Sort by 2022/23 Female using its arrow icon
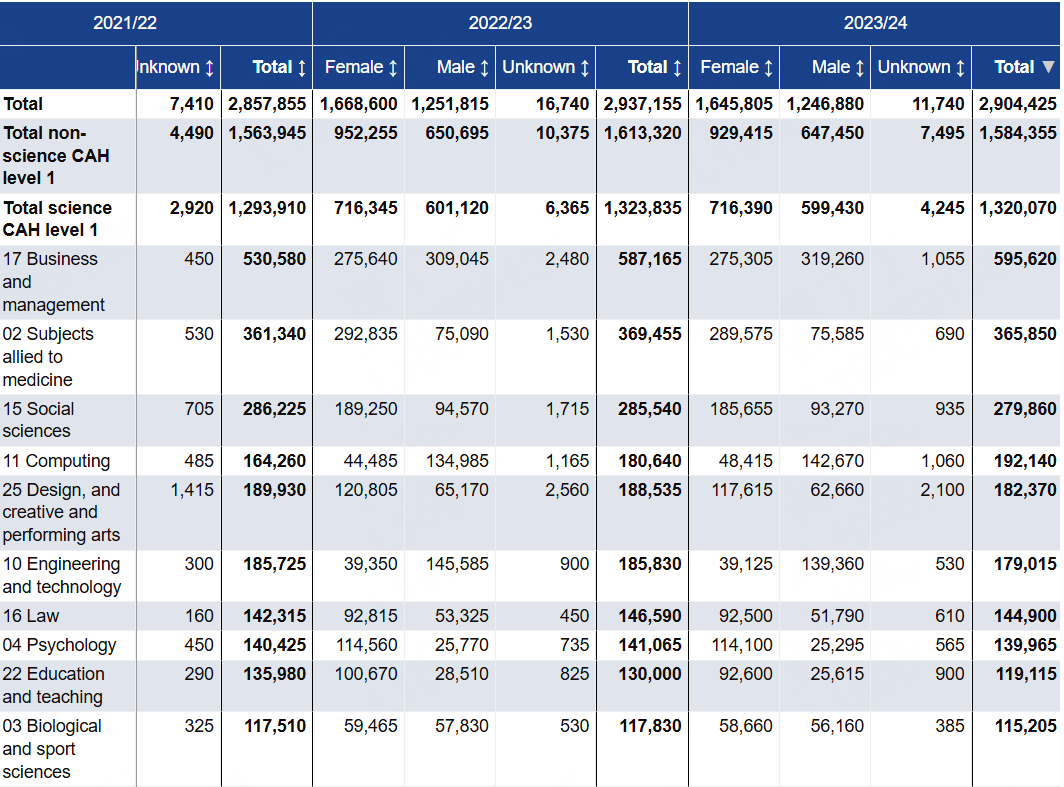Viewport: 1064px width, 787px height. 393,68
